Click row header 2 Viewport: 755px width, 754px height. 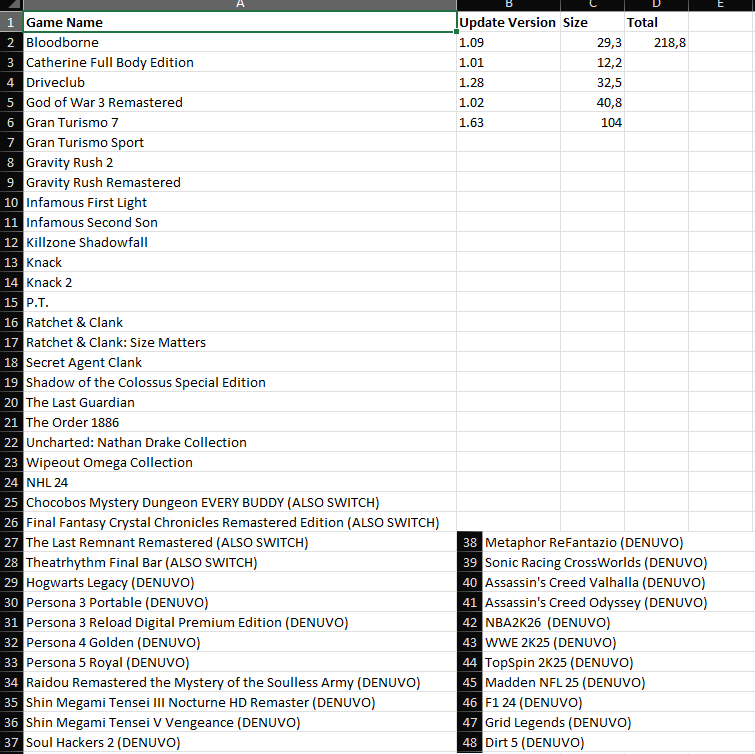pyautogui.click(x=11, y=42)
